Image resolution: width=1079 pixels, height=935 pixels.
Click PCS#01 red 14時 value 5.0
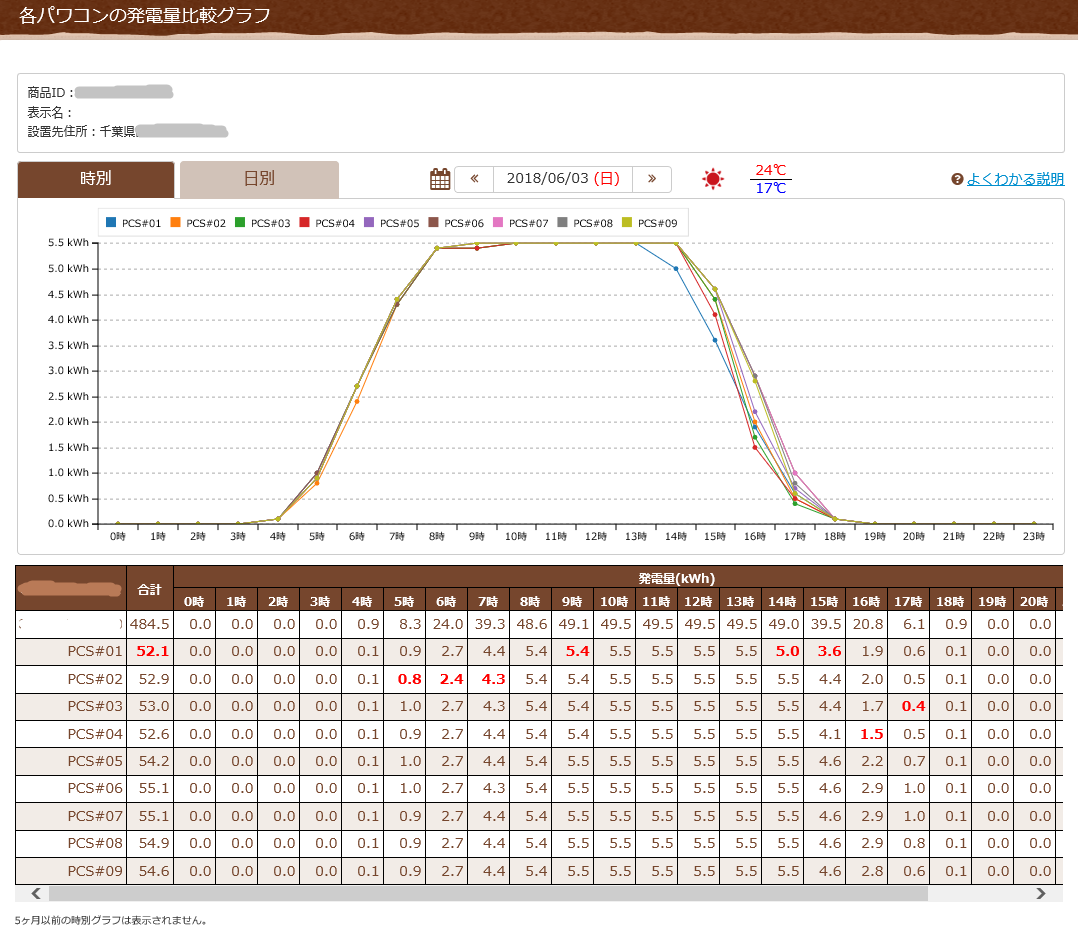coord(787,652)
